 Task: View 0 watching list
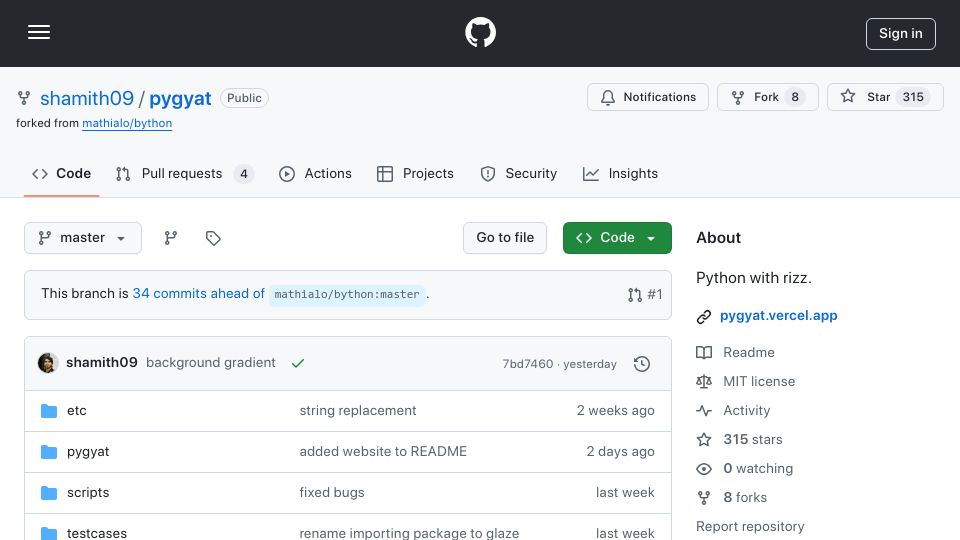point(758,468)
